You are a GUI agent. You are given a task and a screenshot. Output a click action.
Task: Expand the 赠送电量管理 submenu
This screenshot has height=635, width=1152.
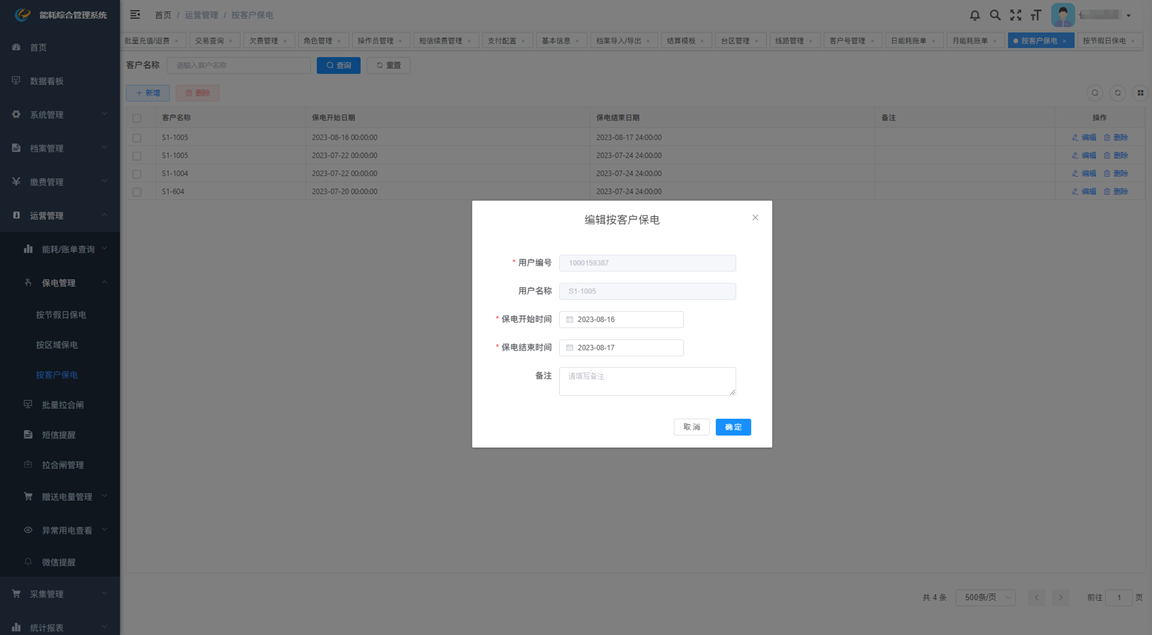pyautogui.click(x=67, y=497)
